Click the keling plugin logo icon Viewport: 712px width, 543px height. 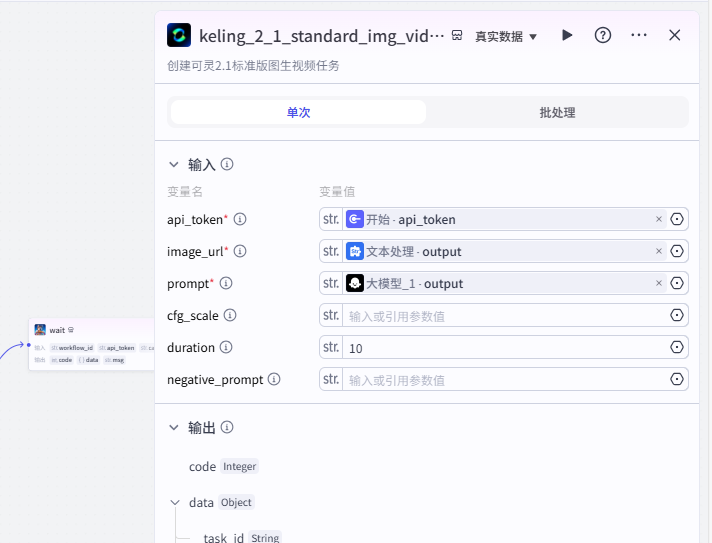[x=179, y=35]
